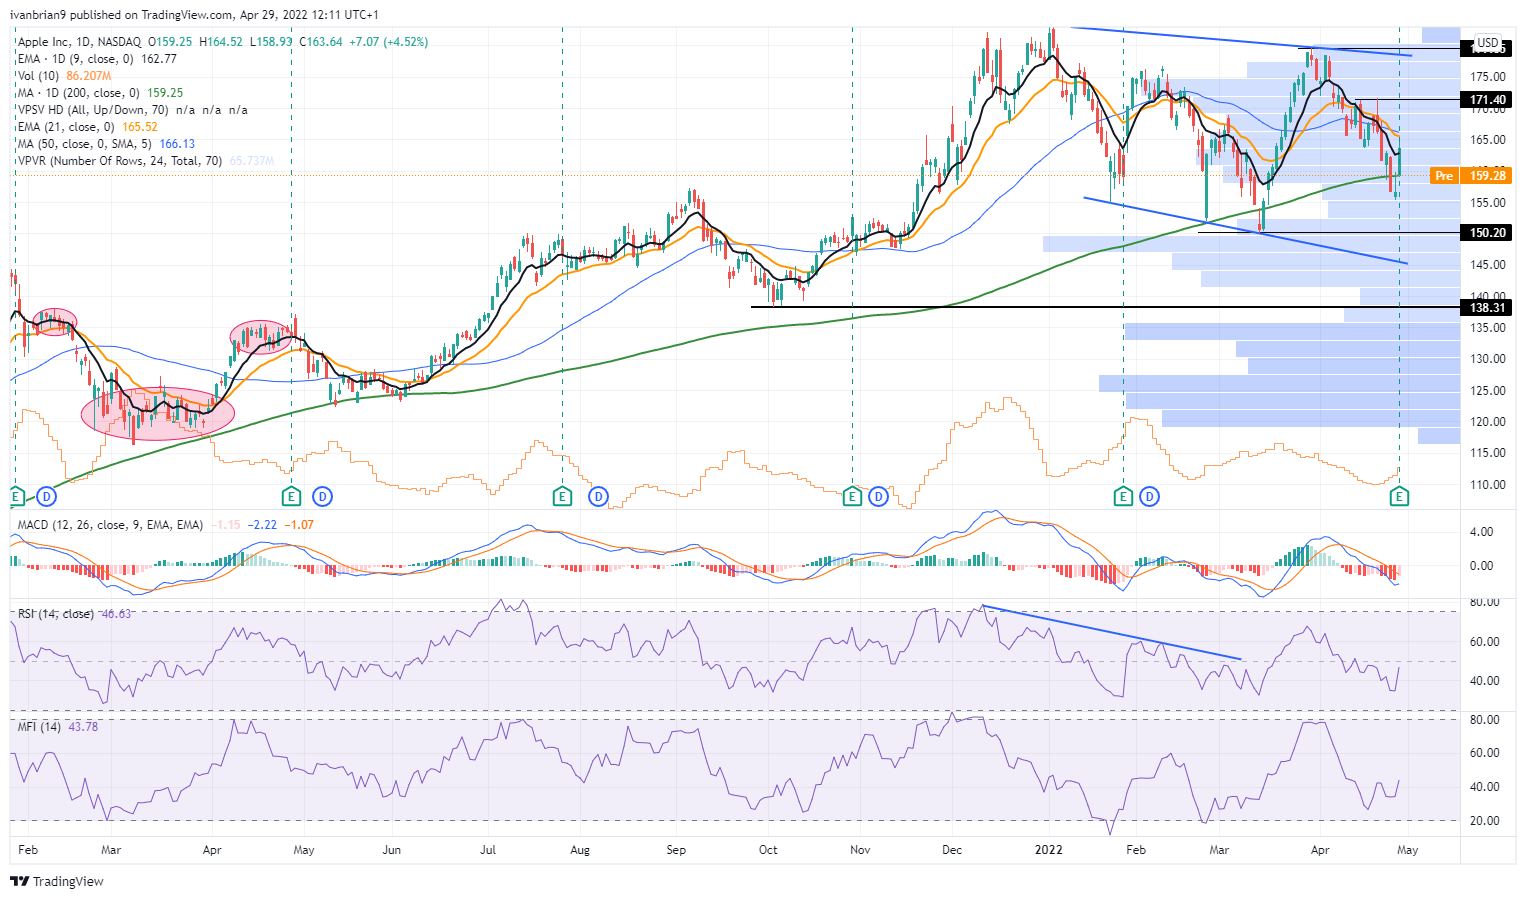Click the 110.00 price scale label

coord(1488,485)
